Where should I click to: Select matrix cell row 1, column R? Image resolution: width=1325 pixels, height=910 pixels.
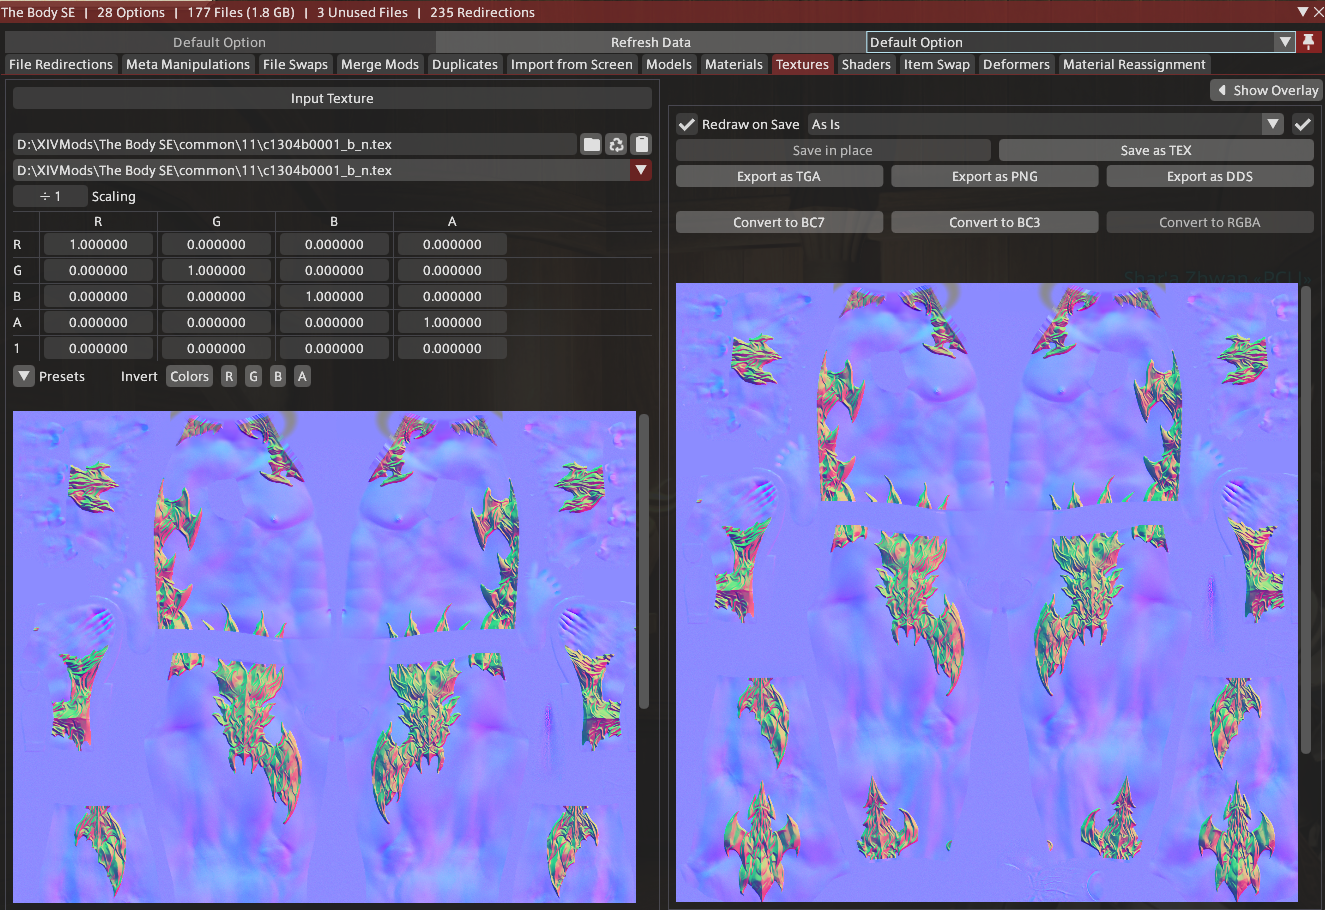(x=98, y=348)
